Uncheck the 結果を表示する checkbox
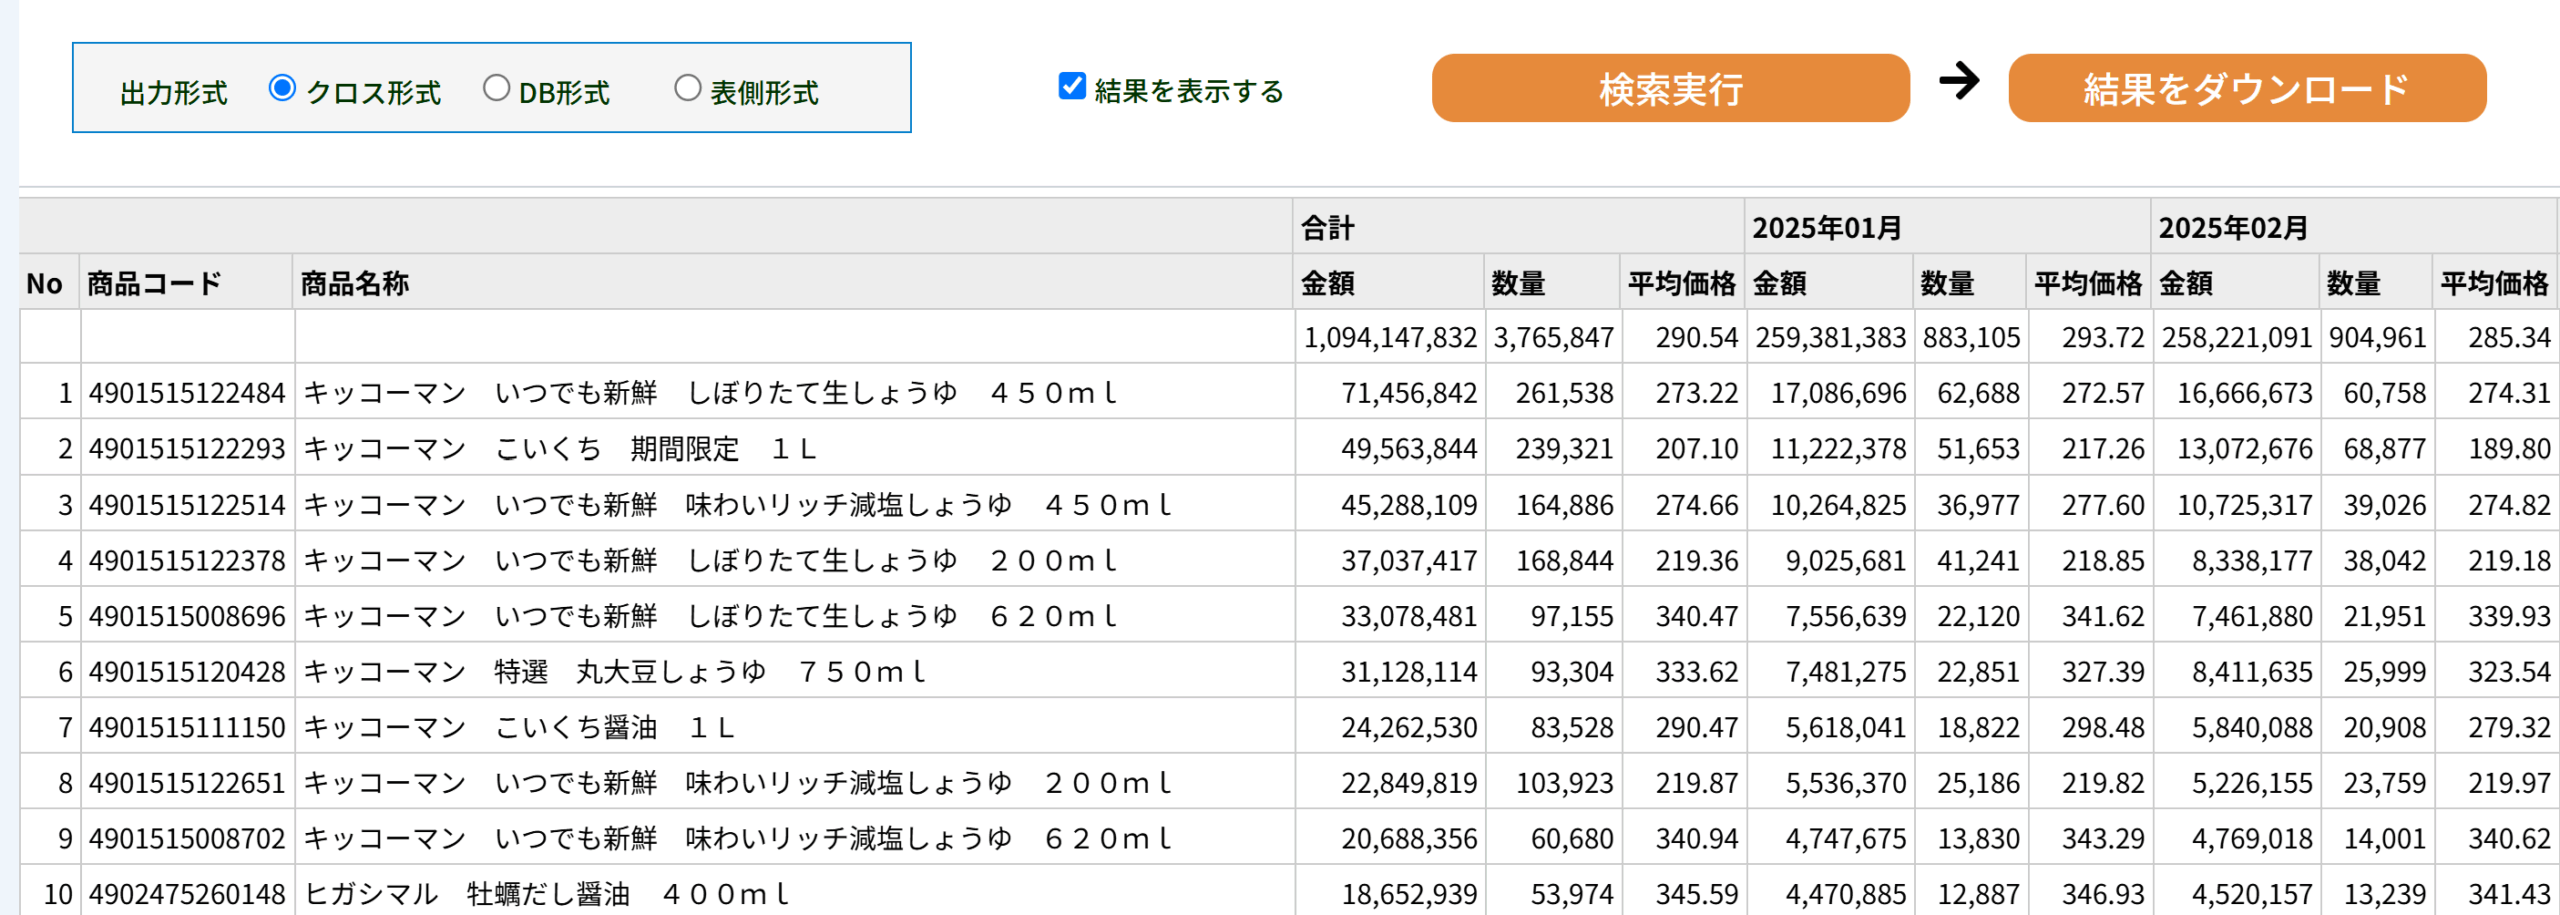Image resolution: width=2560 pixels, height=915 pixels. 1072,86
